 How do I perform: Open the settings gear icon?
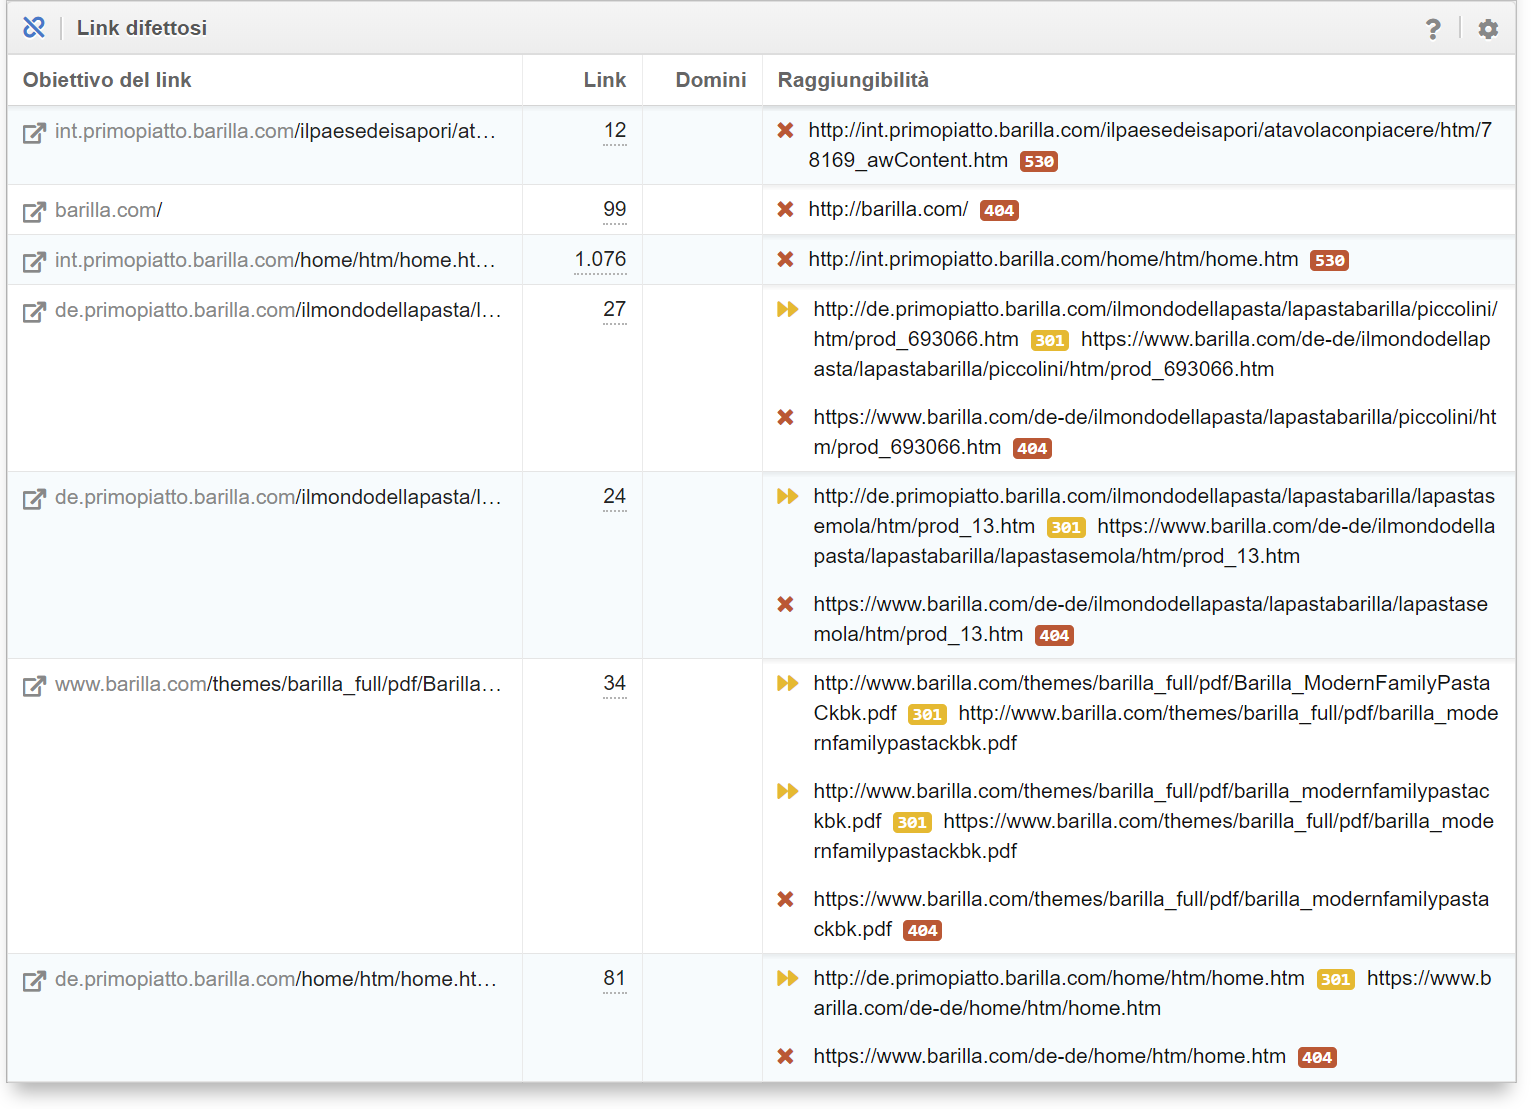tap(1488, 29)
